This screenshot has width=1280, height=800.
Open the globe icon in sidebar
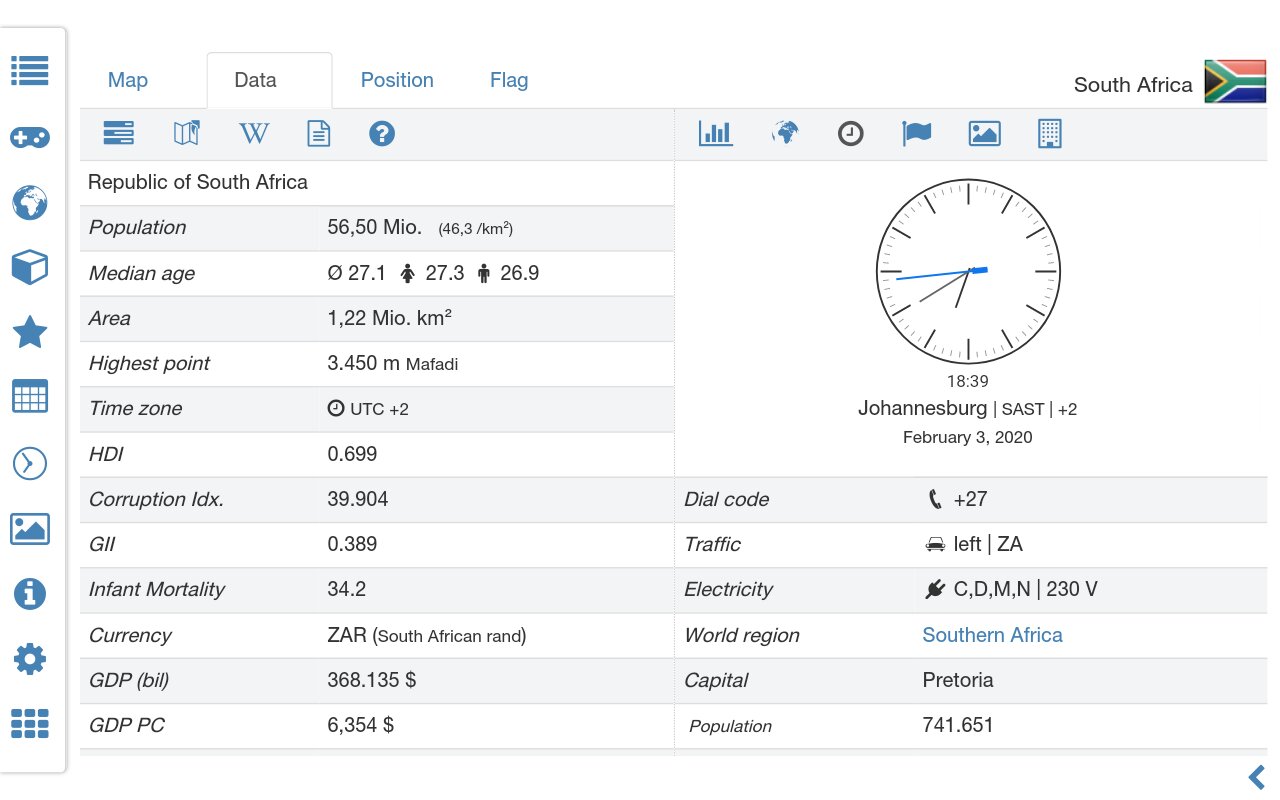click(30, 202)
